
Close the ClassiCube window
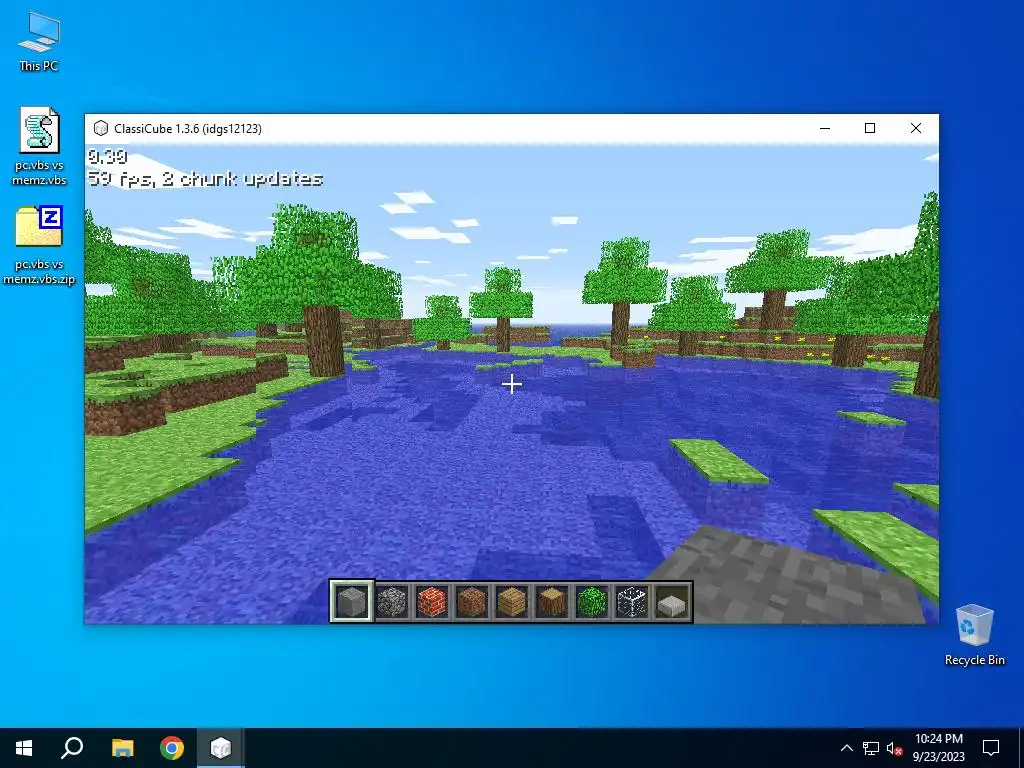916,128
